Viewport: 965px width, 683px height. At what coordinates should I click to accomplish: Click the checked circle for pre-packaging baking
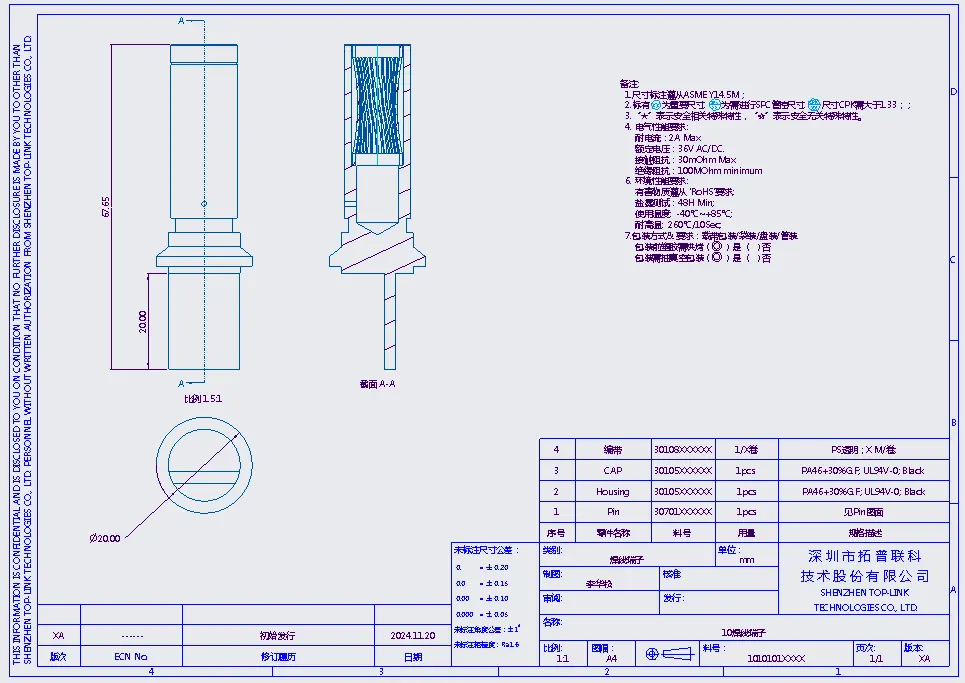coord(714,246)
